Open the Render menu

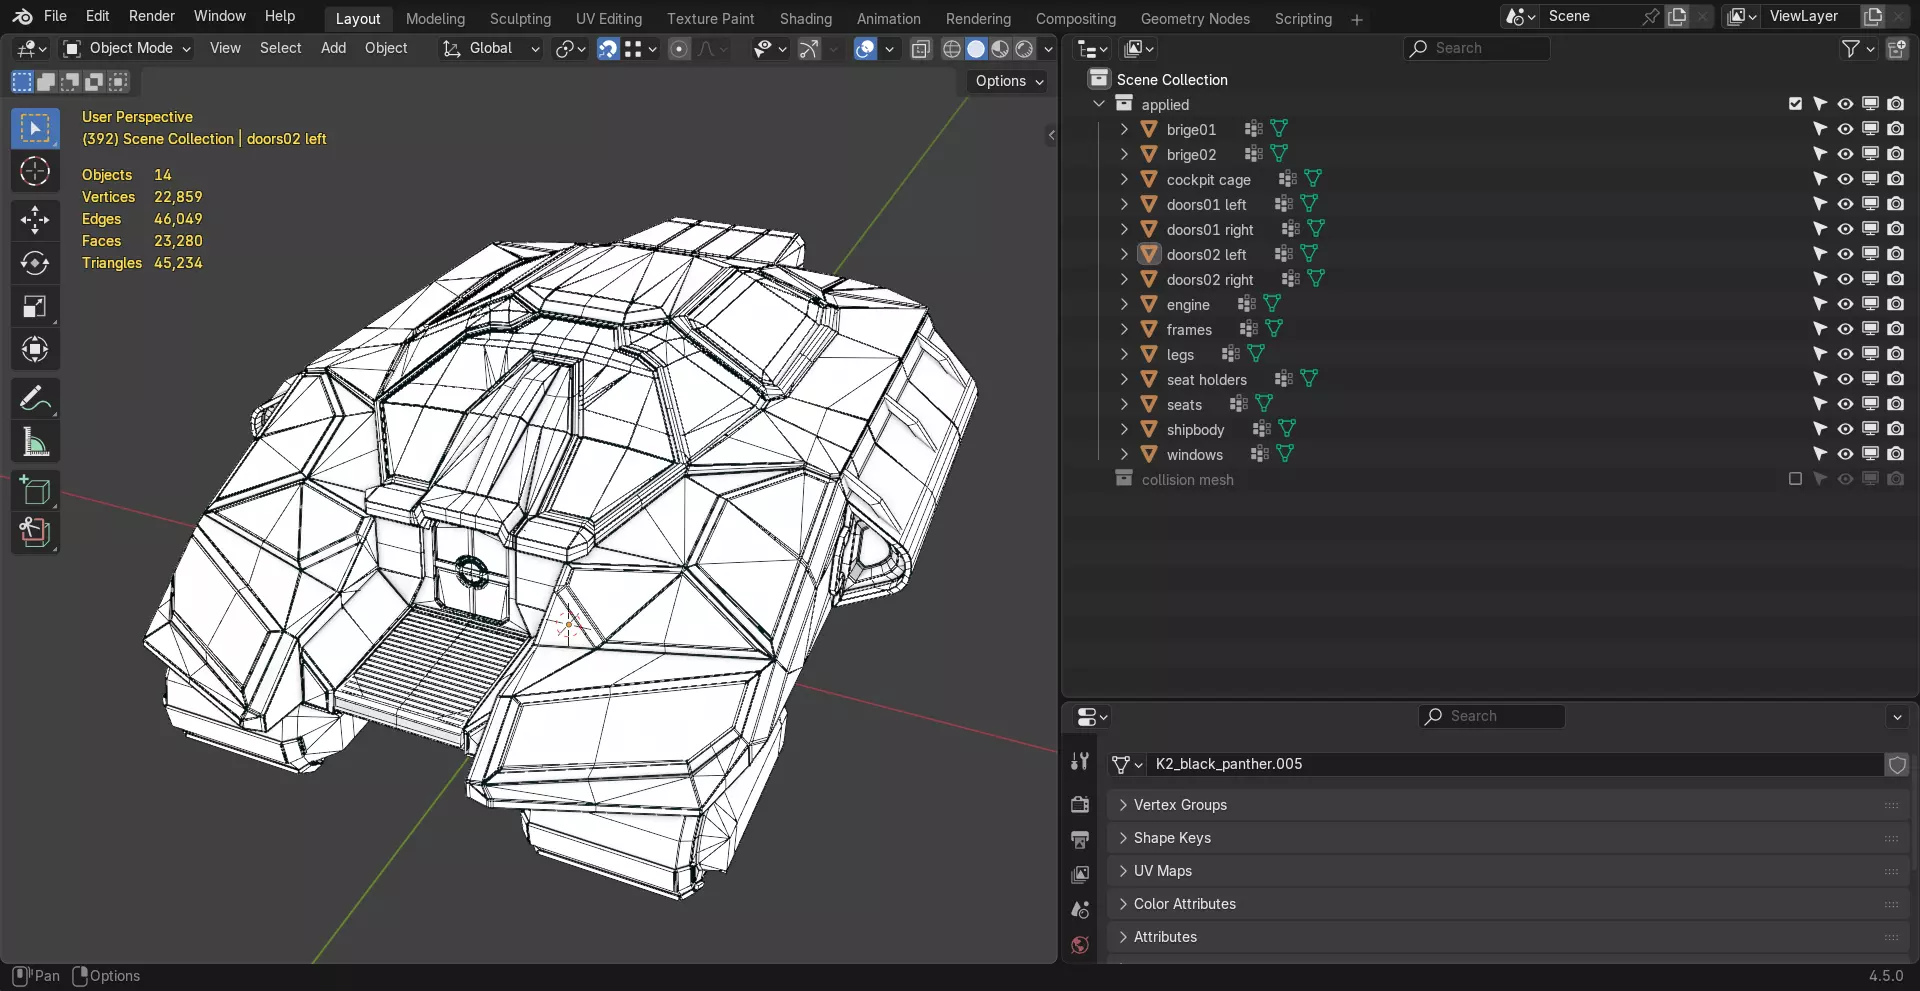tap(152, 16)
